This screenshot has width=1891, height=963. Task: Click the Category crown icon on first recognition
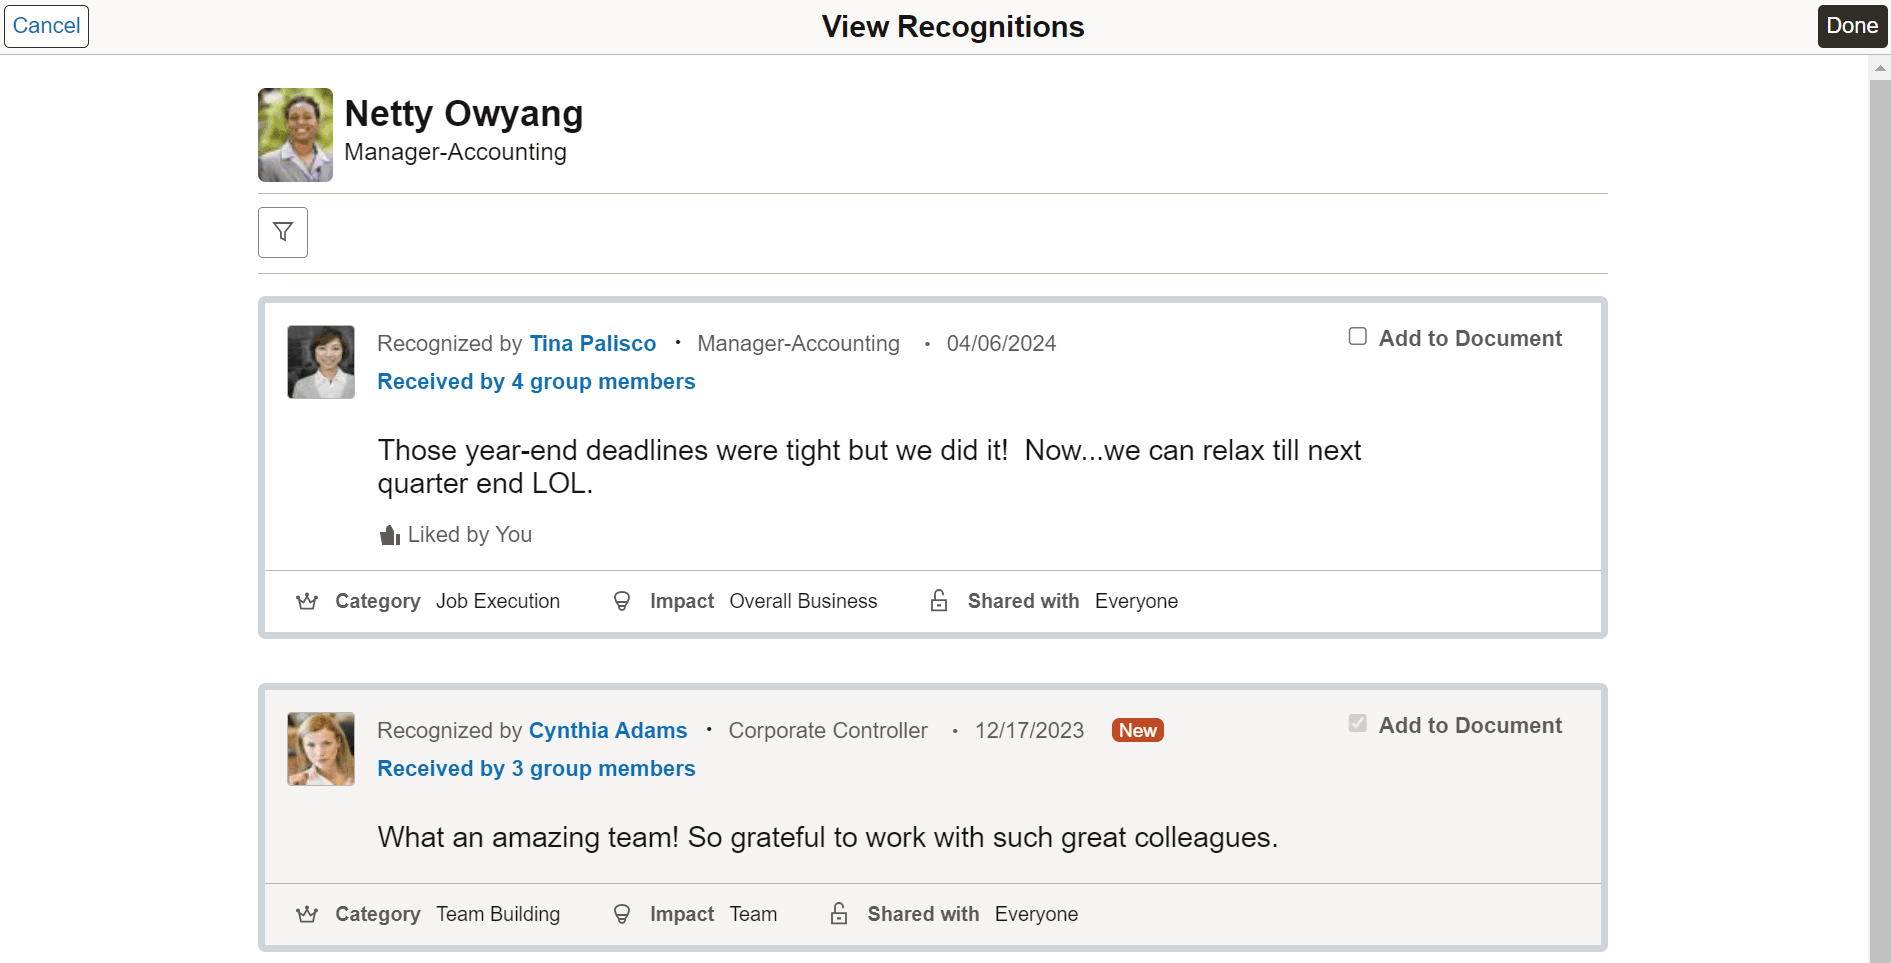tap(307, 601)
